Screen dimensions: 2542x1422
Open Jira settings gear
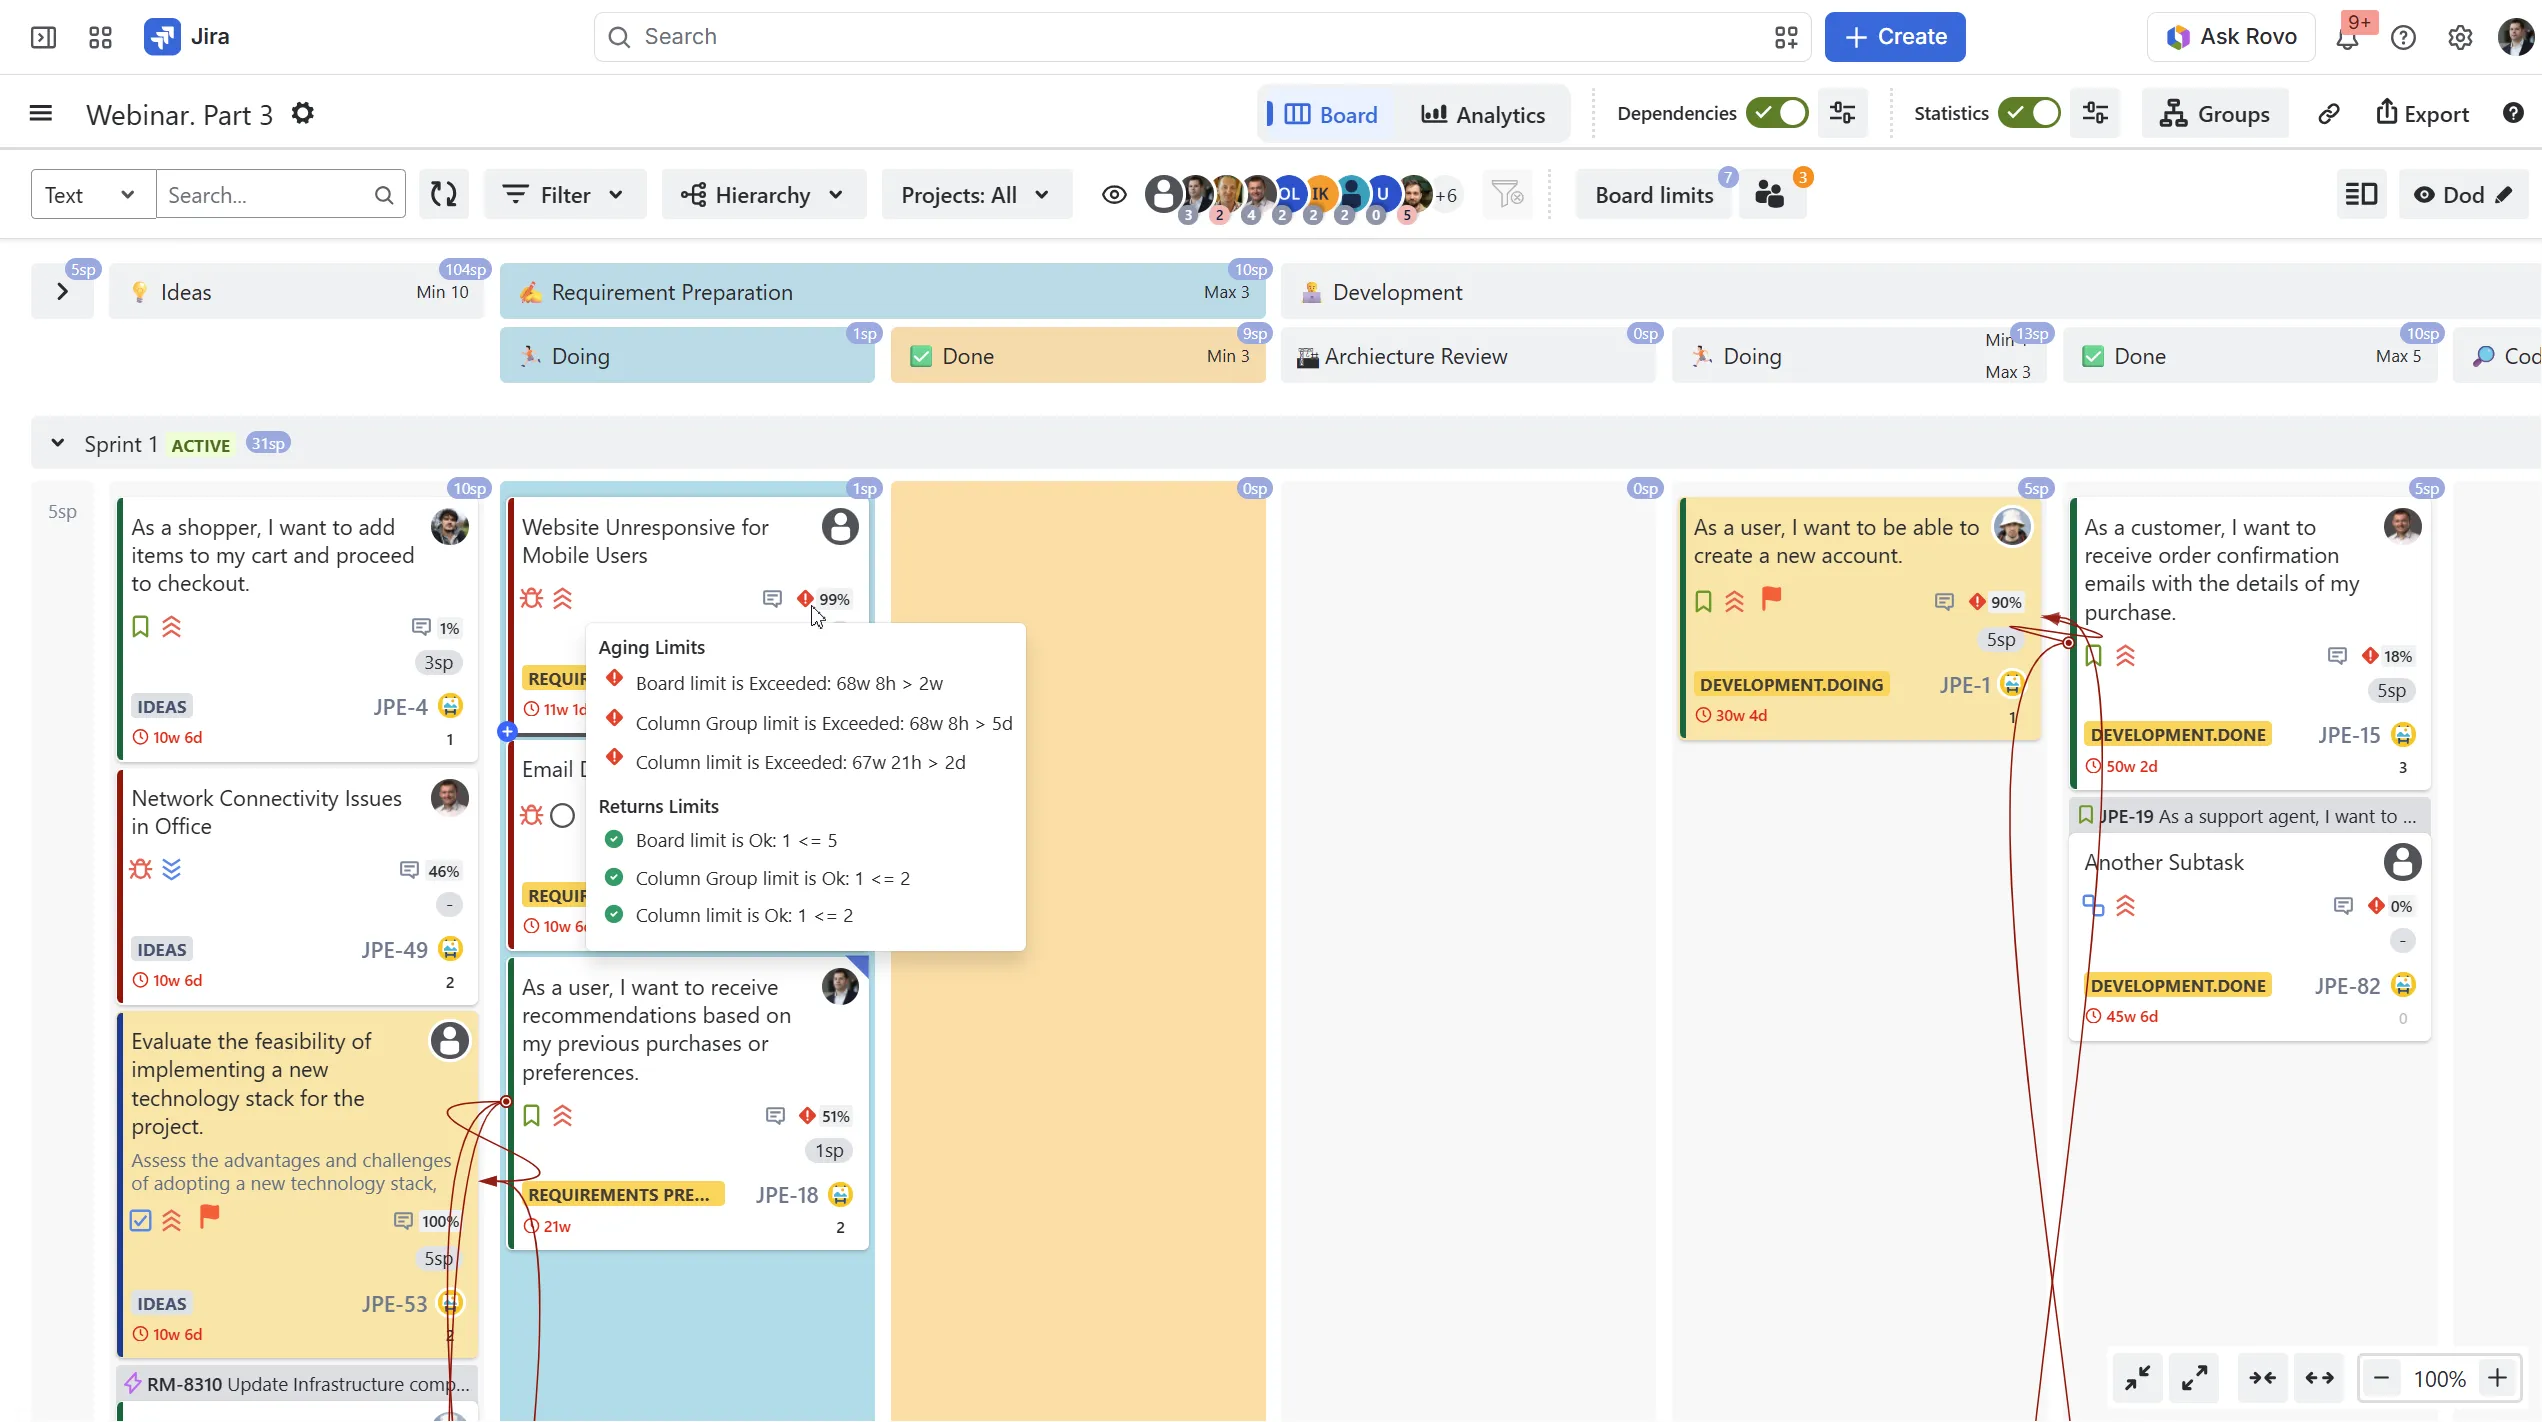tap(2460, 37)
